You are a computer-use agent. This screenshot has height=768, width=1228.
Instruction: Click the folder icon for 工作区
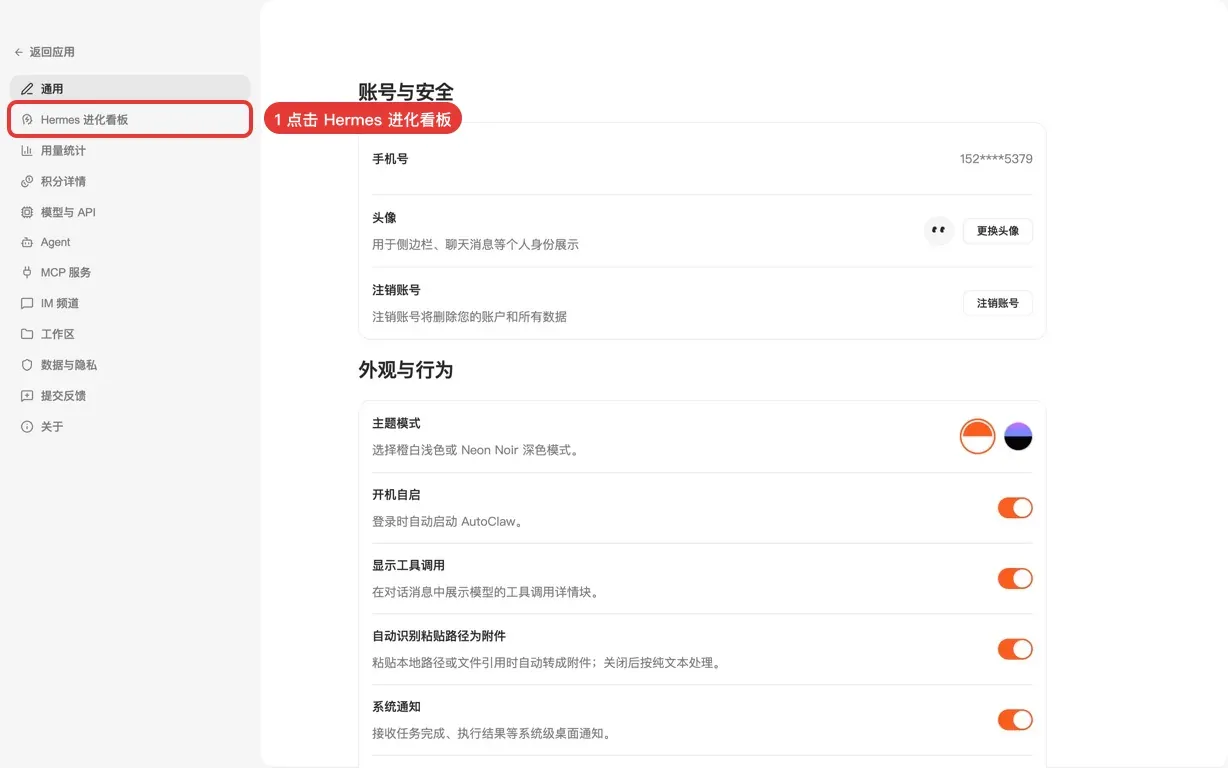[27, 334]
